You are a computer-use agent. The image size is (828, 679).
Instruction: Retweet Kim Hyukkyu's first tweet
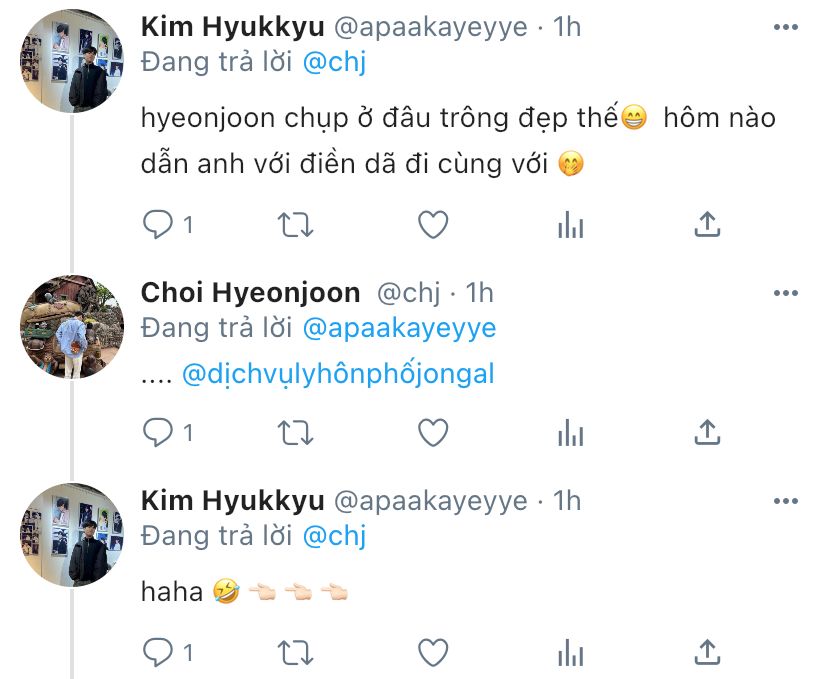(294, 226)
